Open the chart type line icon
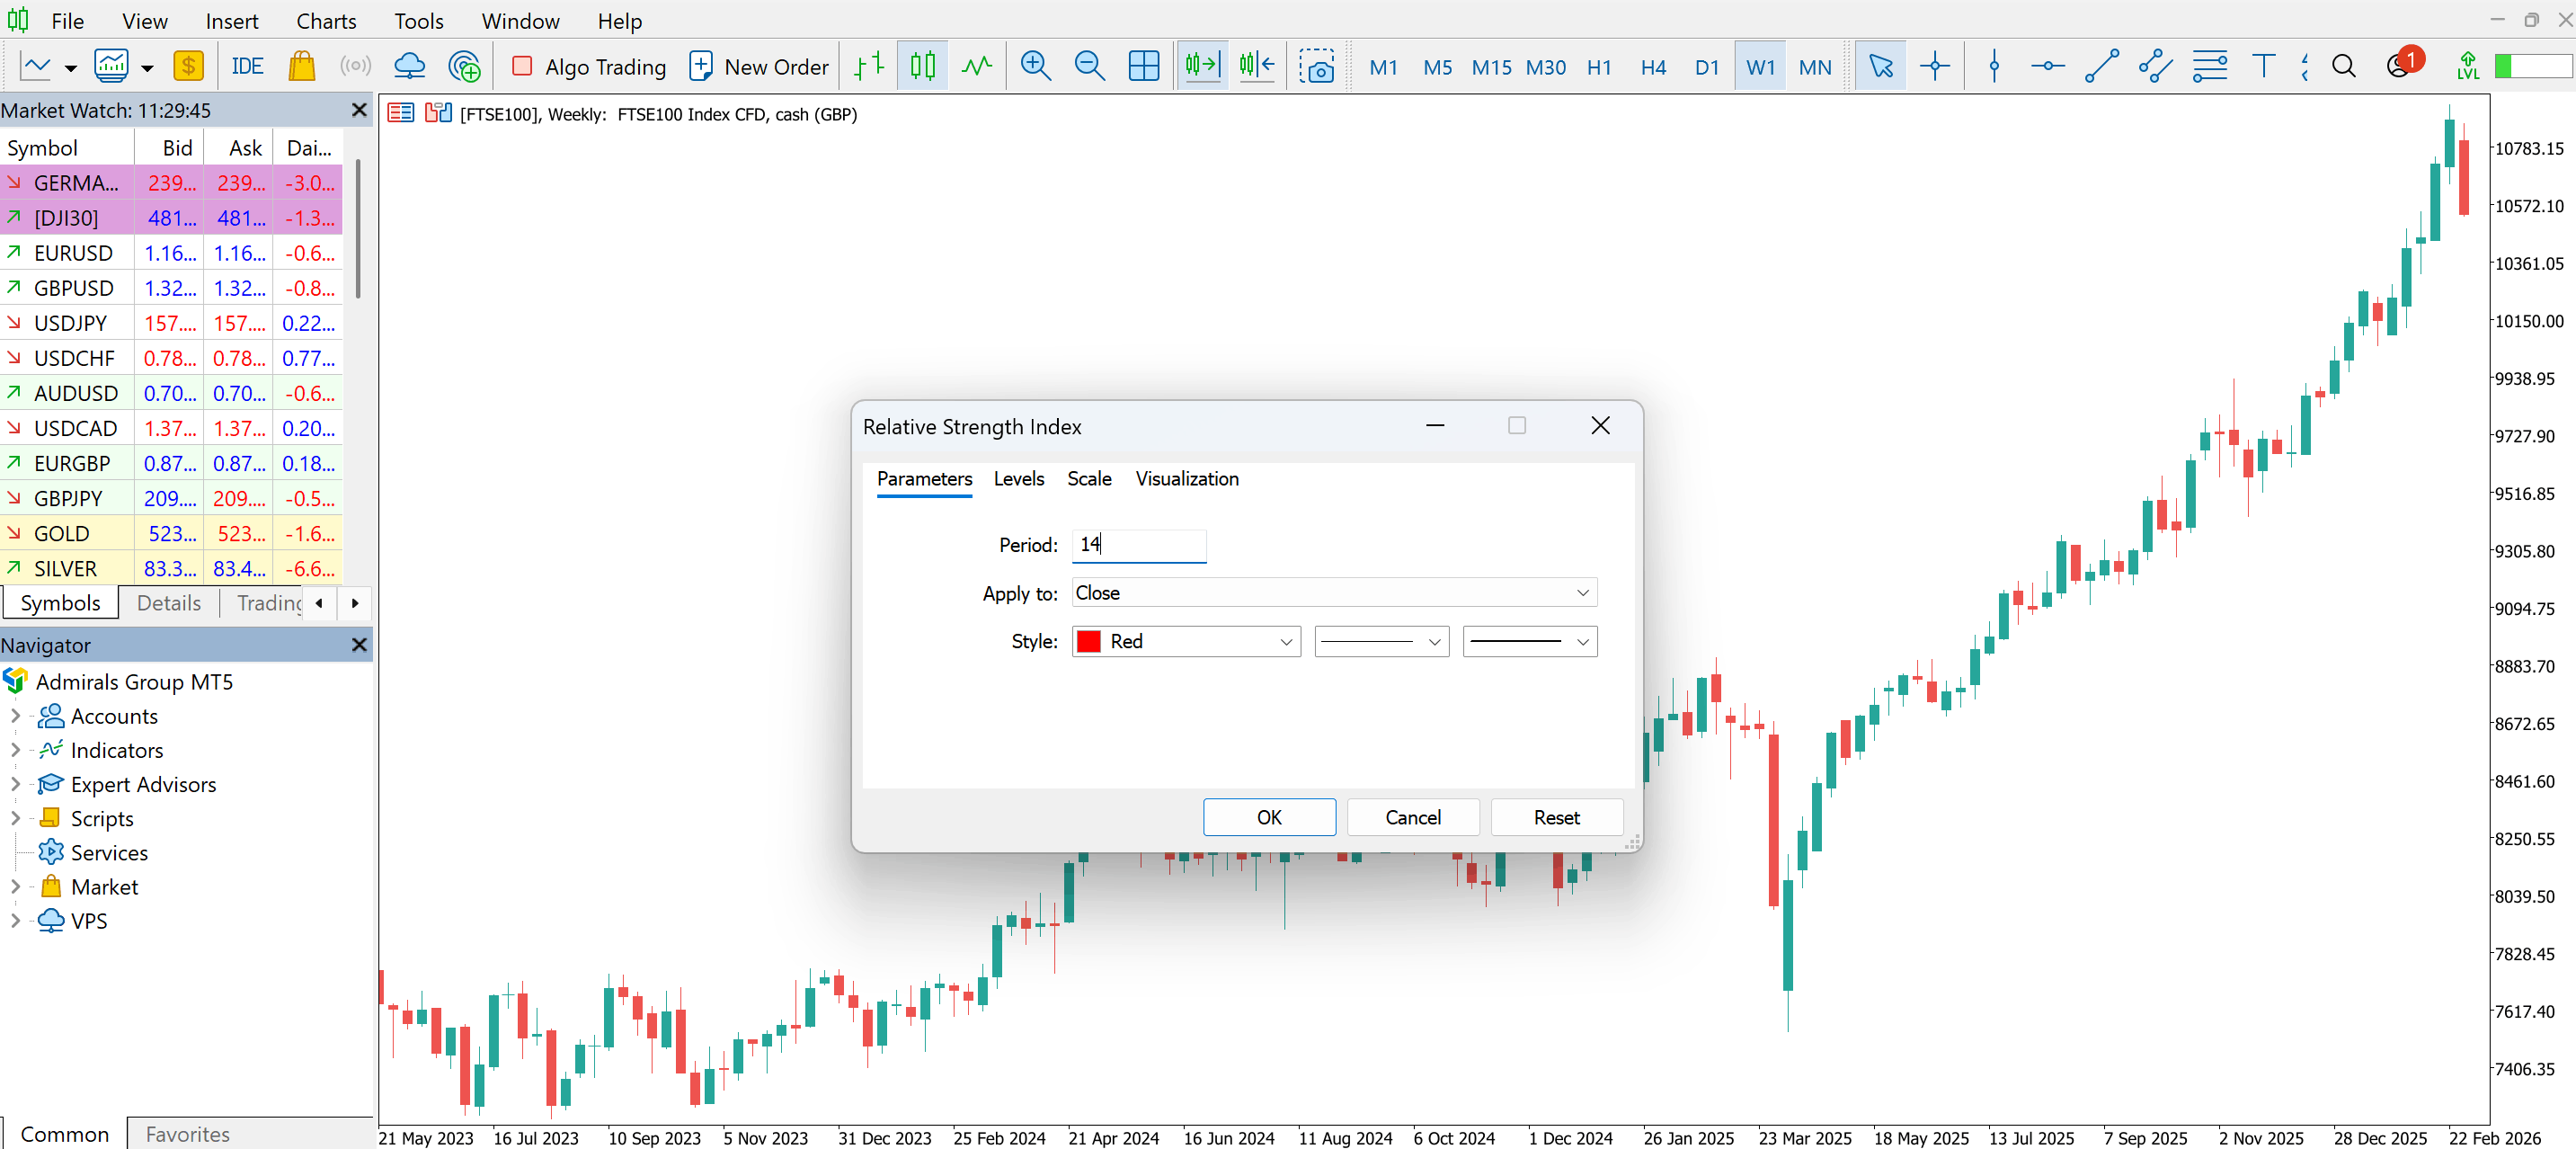Image resolution: width=2576 pixels, height=1149 pixels. pos(35,67)
